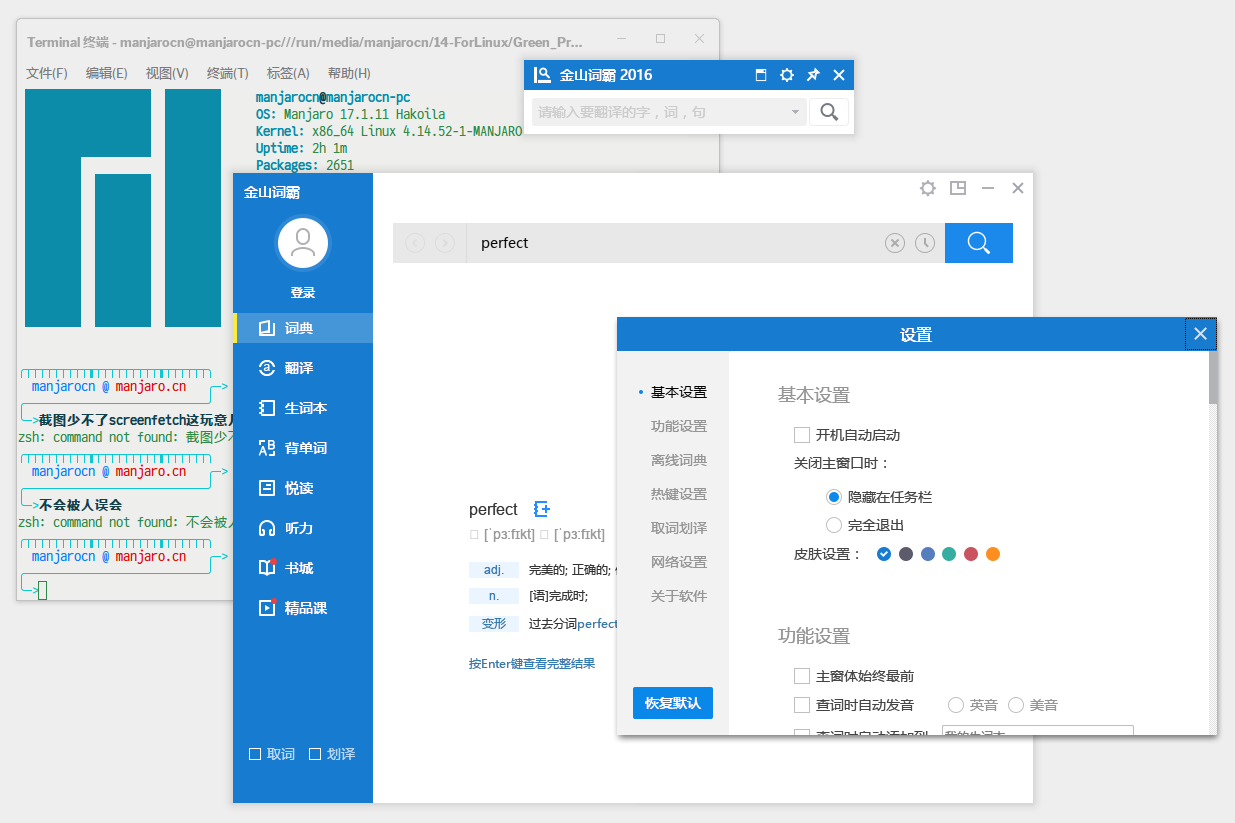This screenshot has width=1235, height=823.
Task: Toggle 查词时自动发音 checkbox
Action: point(801,705)
